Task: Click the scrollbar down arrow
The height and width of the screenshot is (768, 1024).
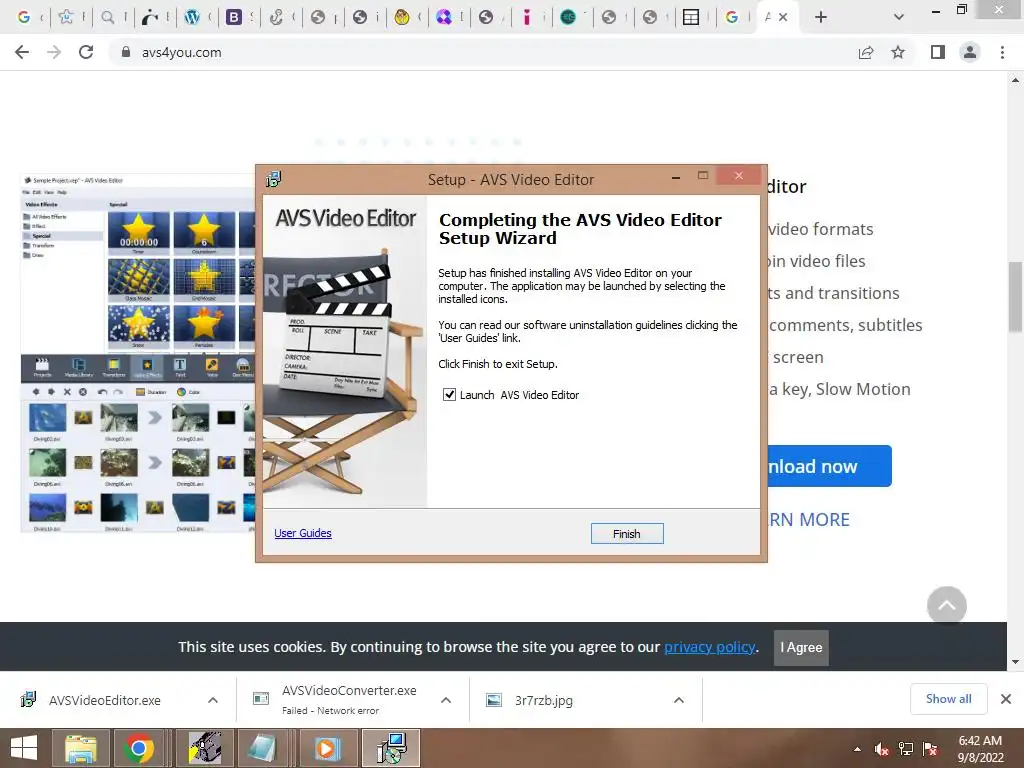Action: point(1015,662)
